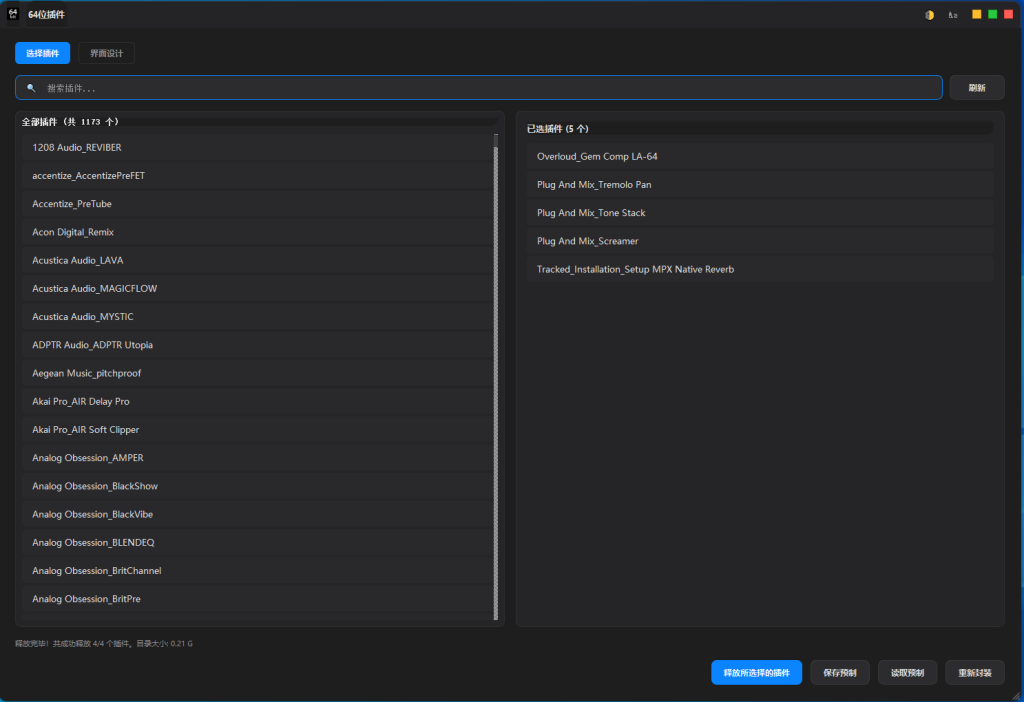The height and width of the screenshot is (702, 1024).
Task: Select Akai Pro_AIR Soft Clipper plugin
Action: [x=258, y=429]
